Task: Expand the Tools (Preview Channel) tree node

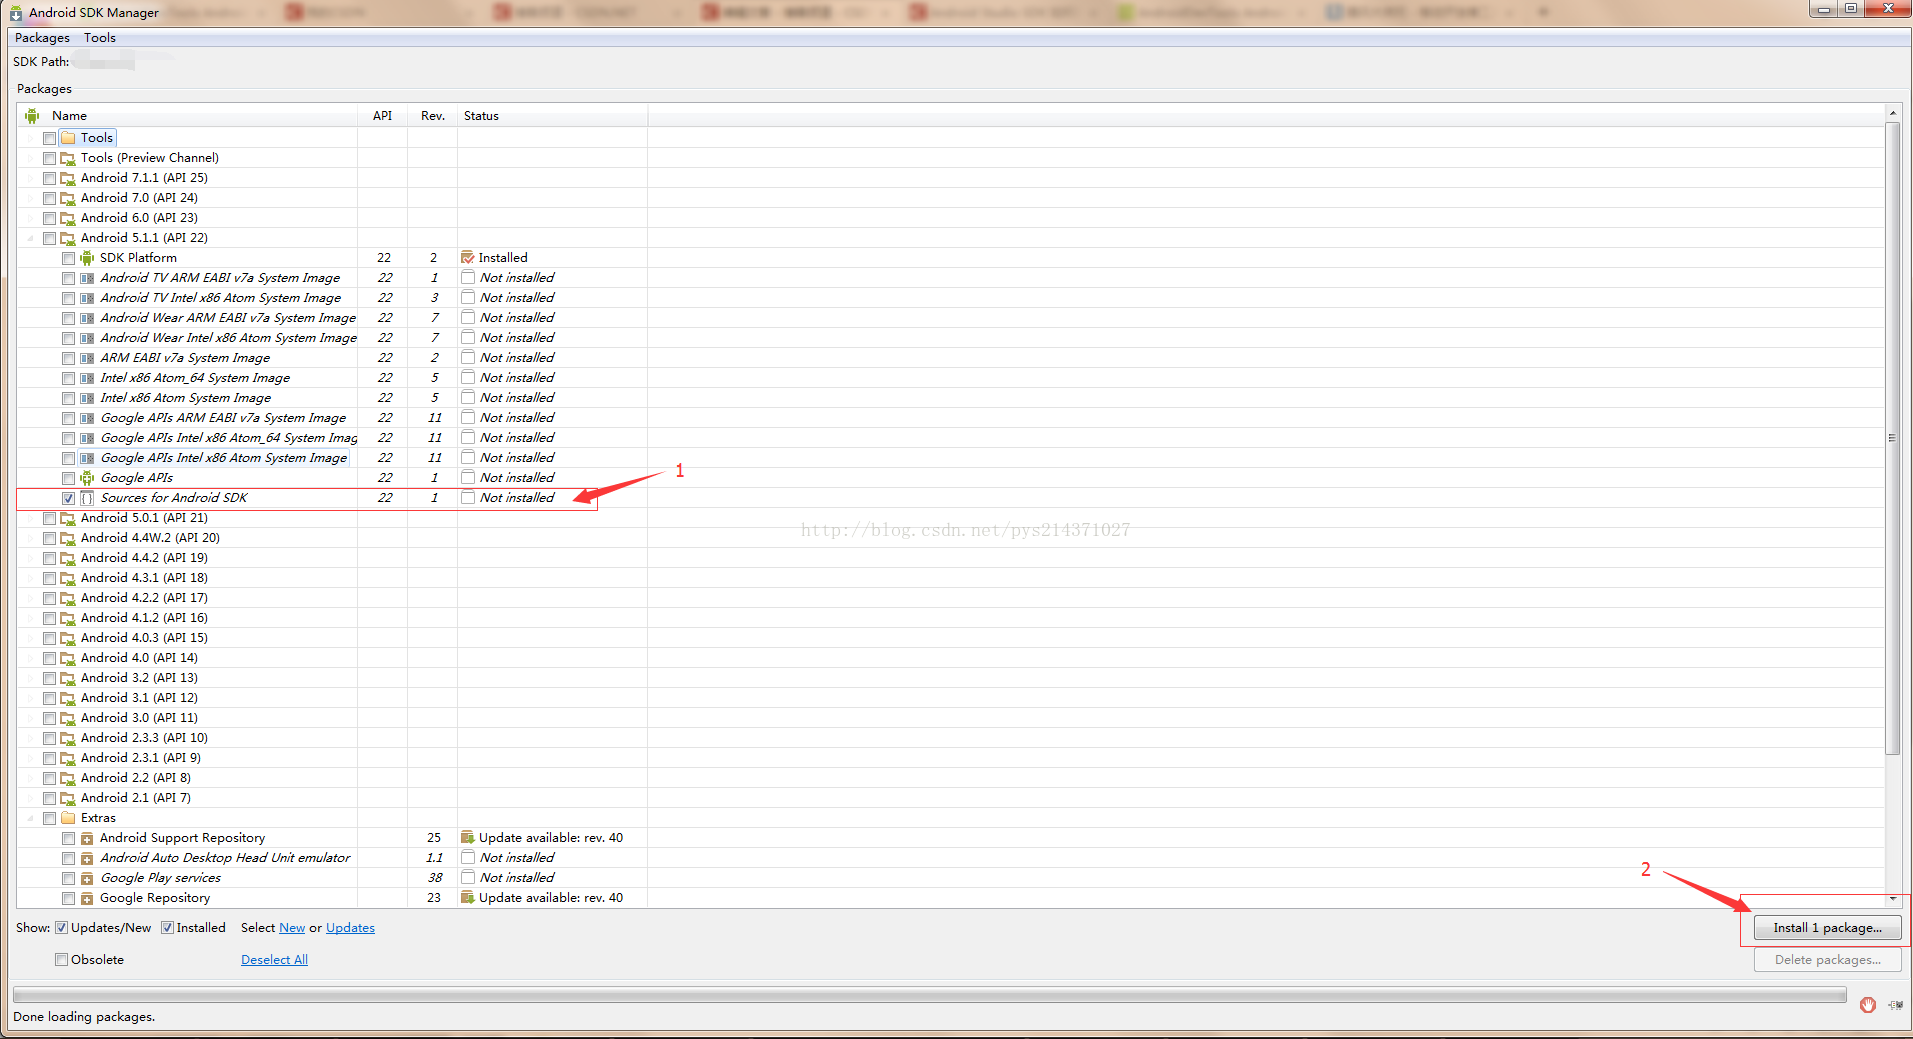Action: tap(30, 158)
